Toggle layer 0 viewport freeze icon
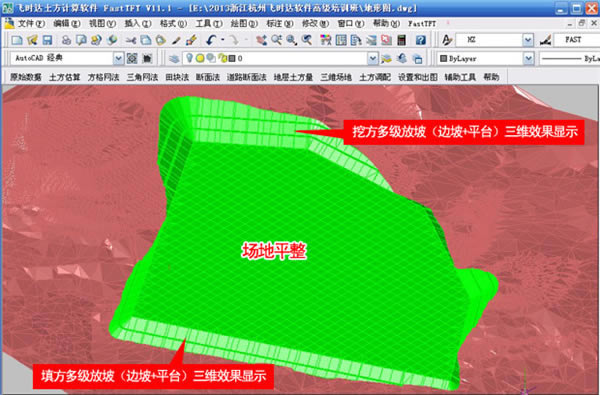 pos(211,58)
